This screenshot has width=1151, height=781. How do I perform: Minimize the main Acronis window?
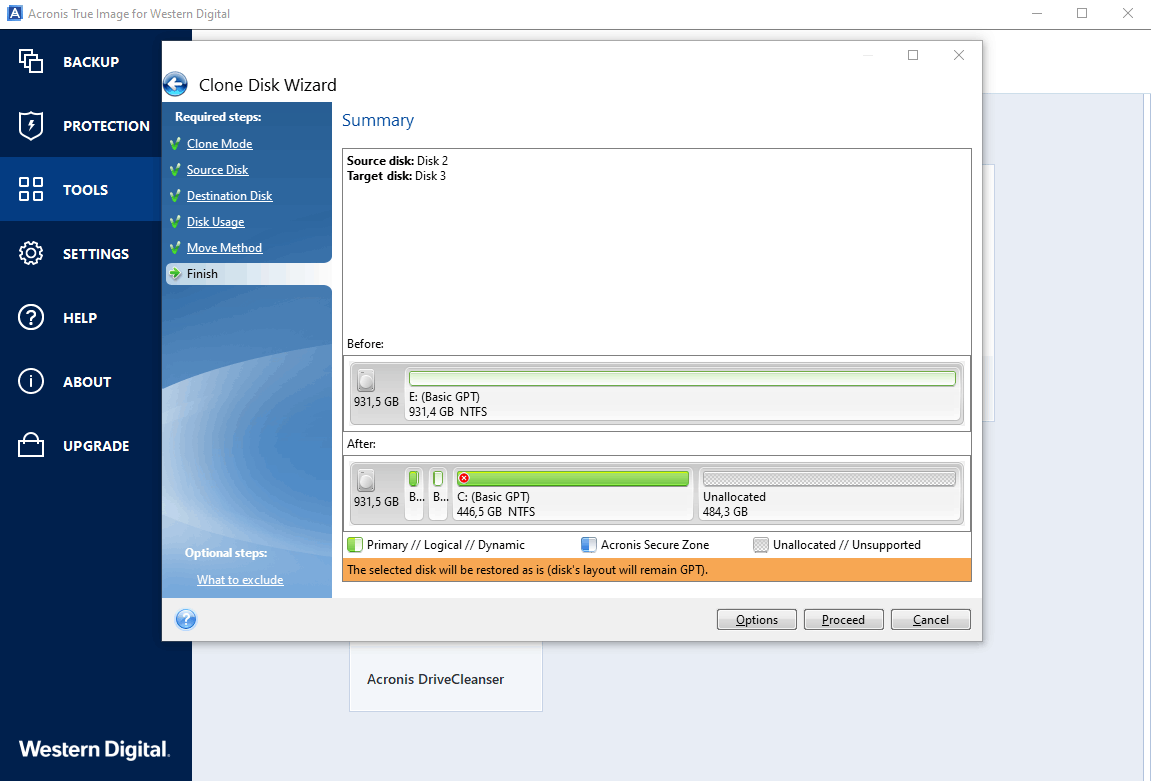[1036, 13]
